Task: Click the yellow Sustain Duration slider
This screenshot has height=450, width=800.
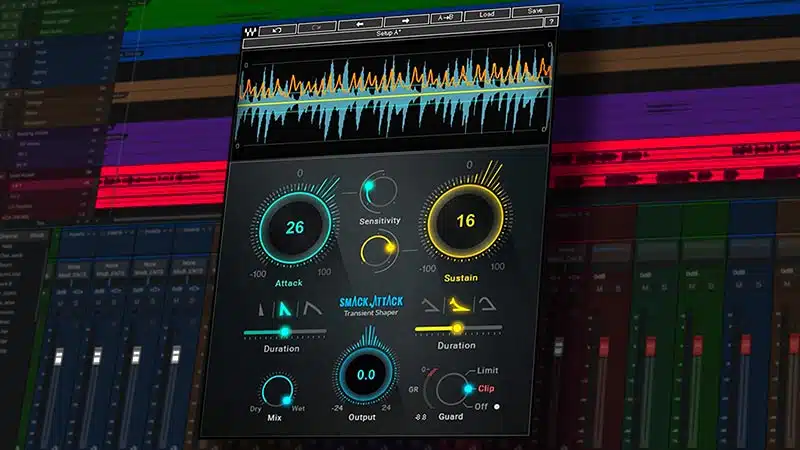Action: 458,329
